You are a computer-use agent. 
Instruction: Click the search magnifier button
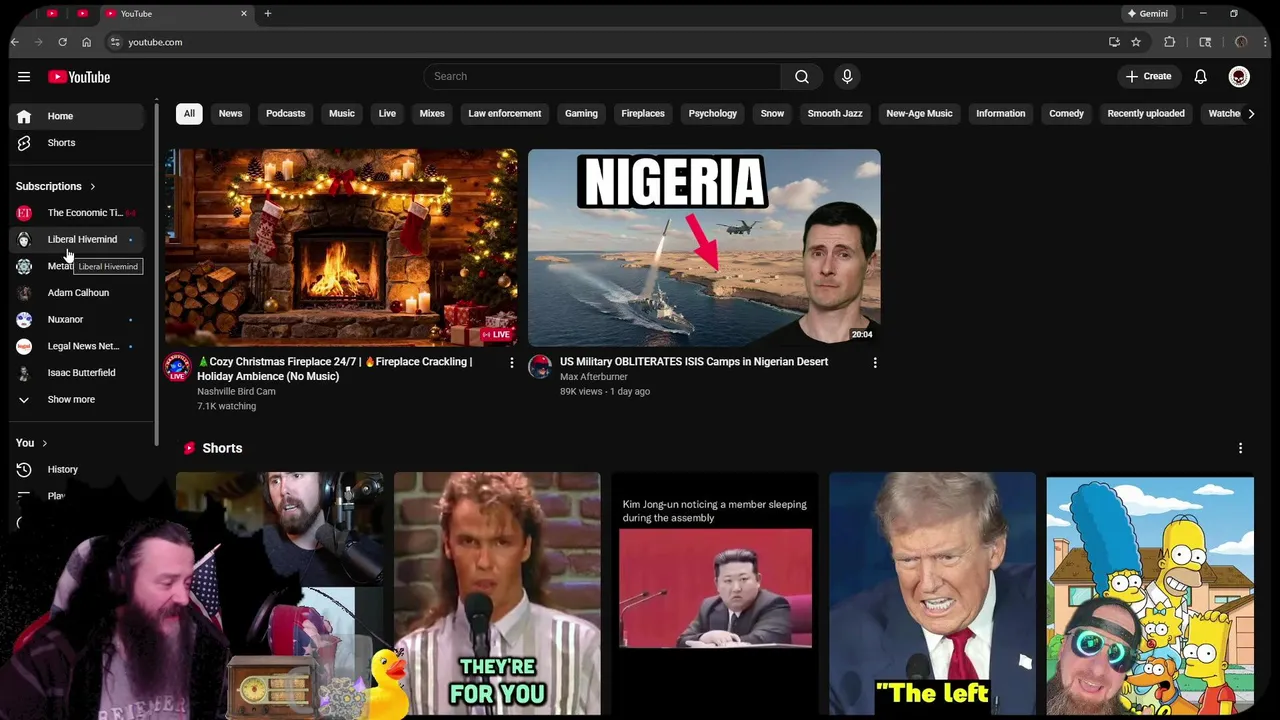(x=802, y=77)
